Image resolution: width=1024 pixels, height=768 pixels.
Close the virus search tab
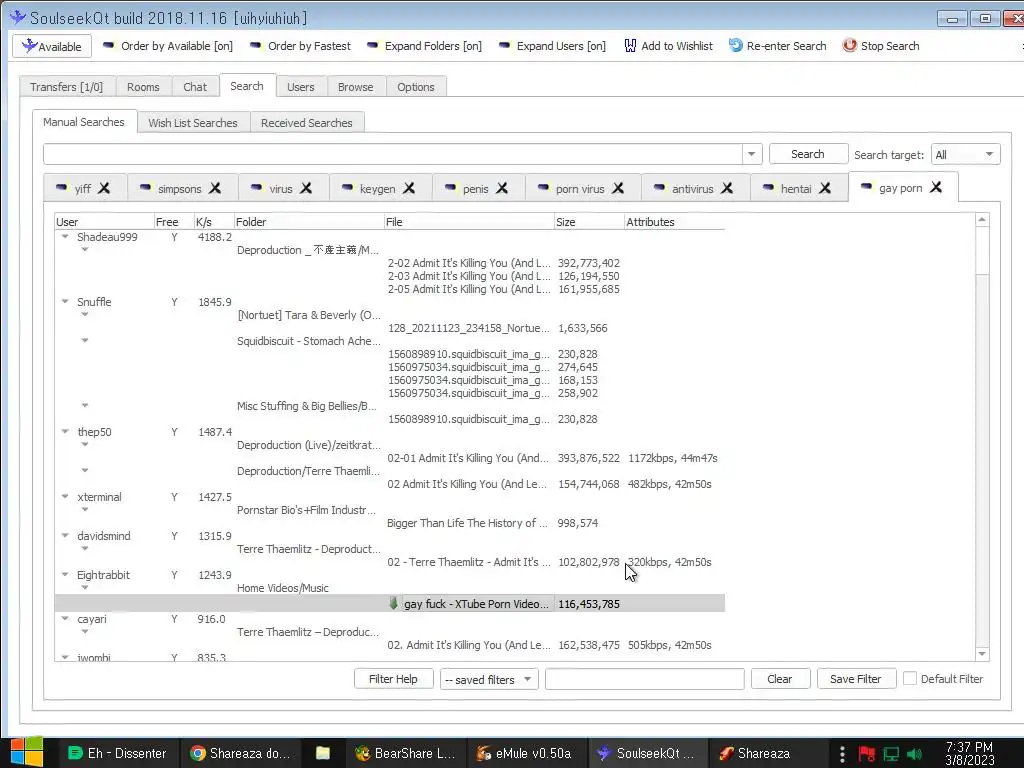(x=306, y=188)
